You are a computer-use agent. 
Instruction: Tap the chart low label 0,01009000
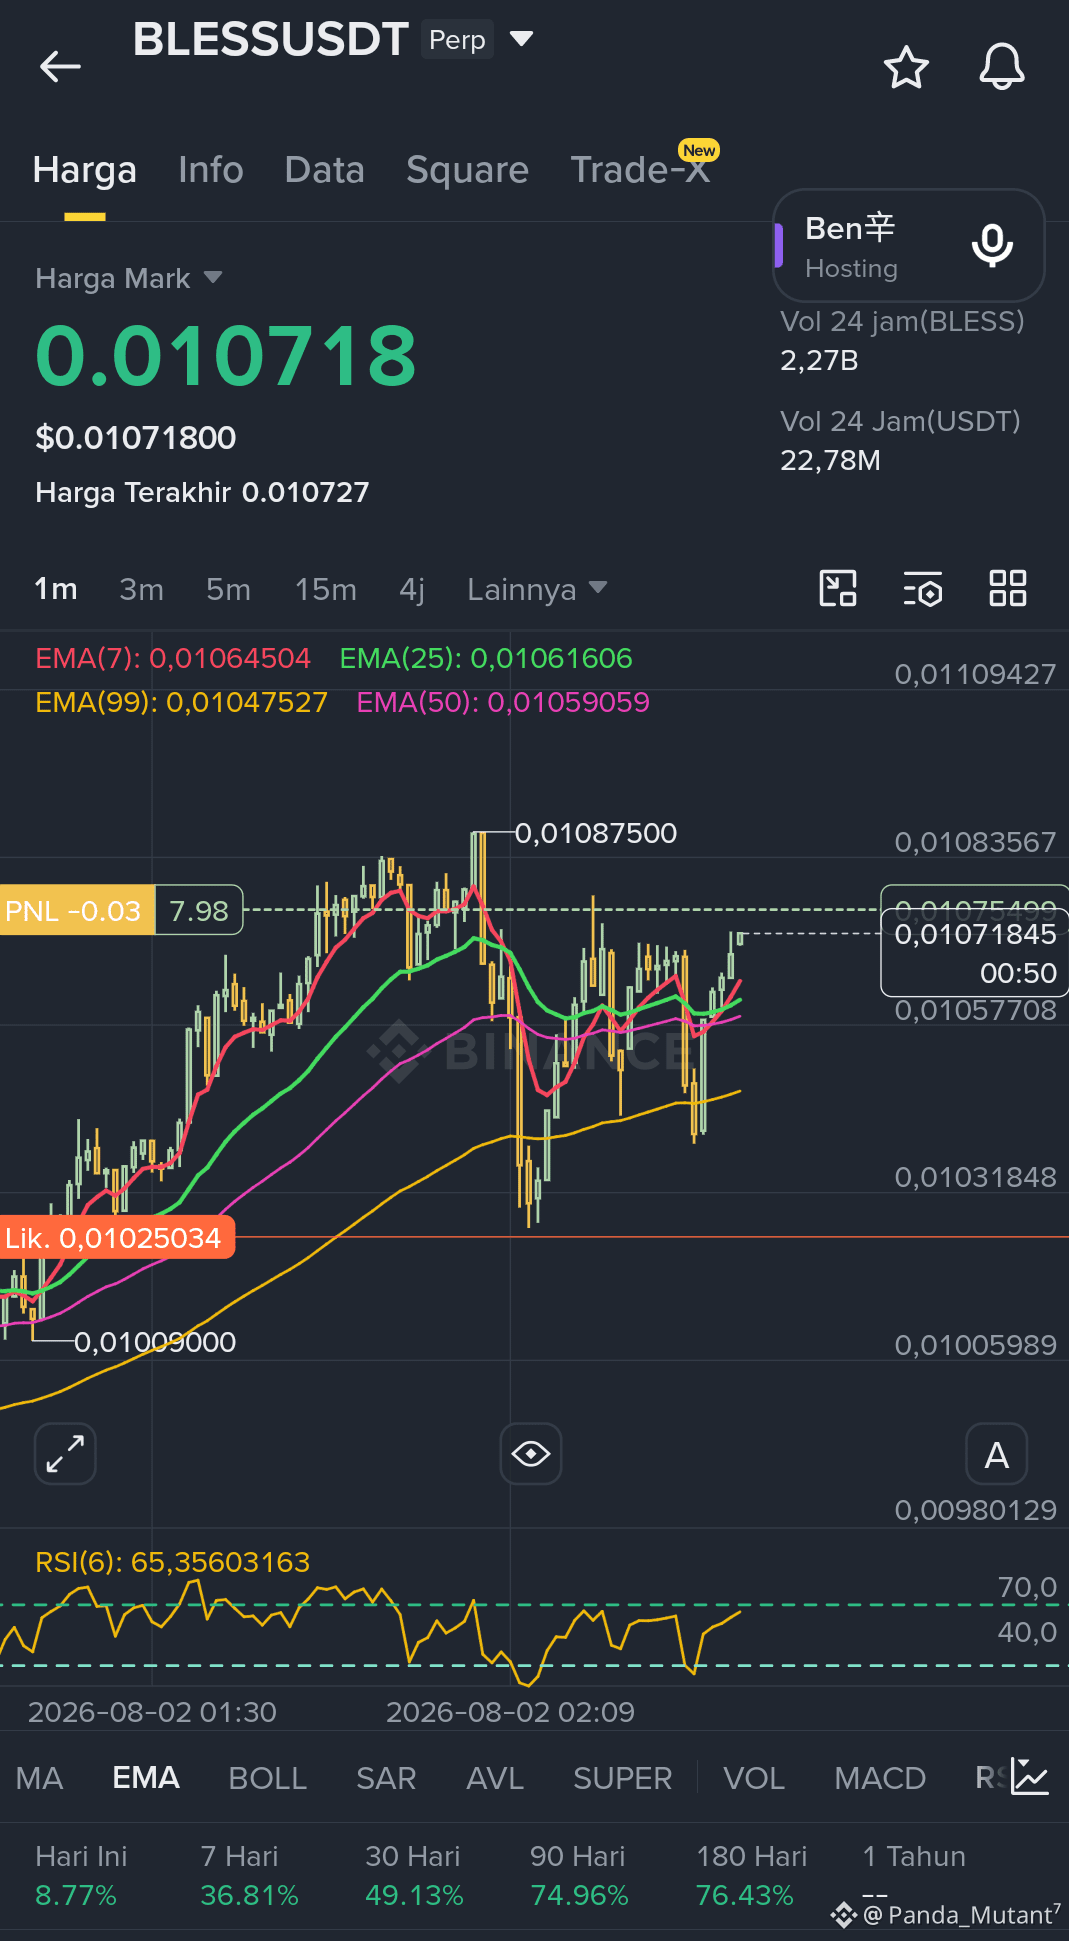tap(155, 1342)
